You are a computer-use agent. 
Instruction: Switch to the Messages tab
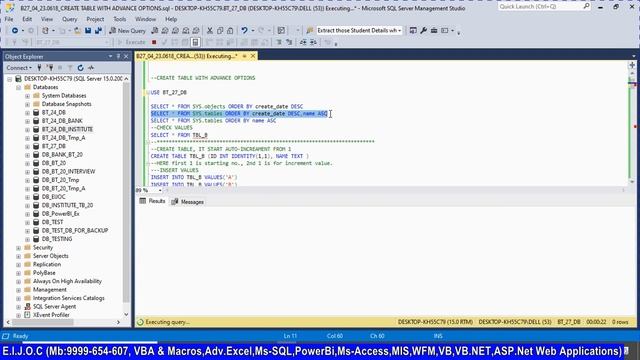188,202
